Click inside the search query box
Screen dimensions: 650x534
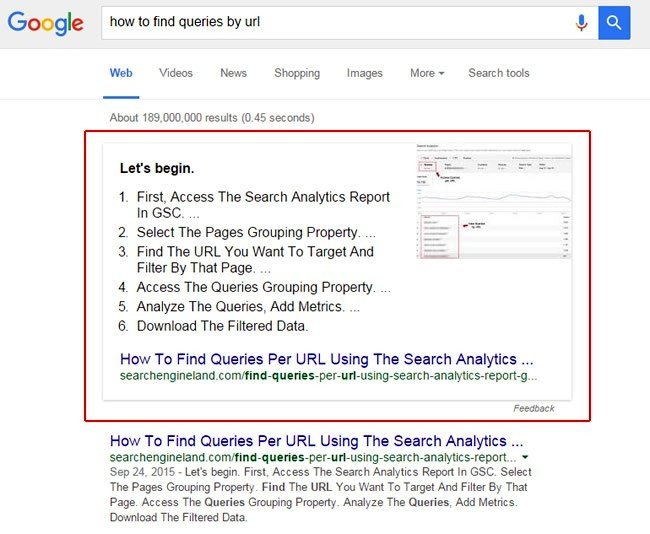pyautogui.click(x=330, y=22)
